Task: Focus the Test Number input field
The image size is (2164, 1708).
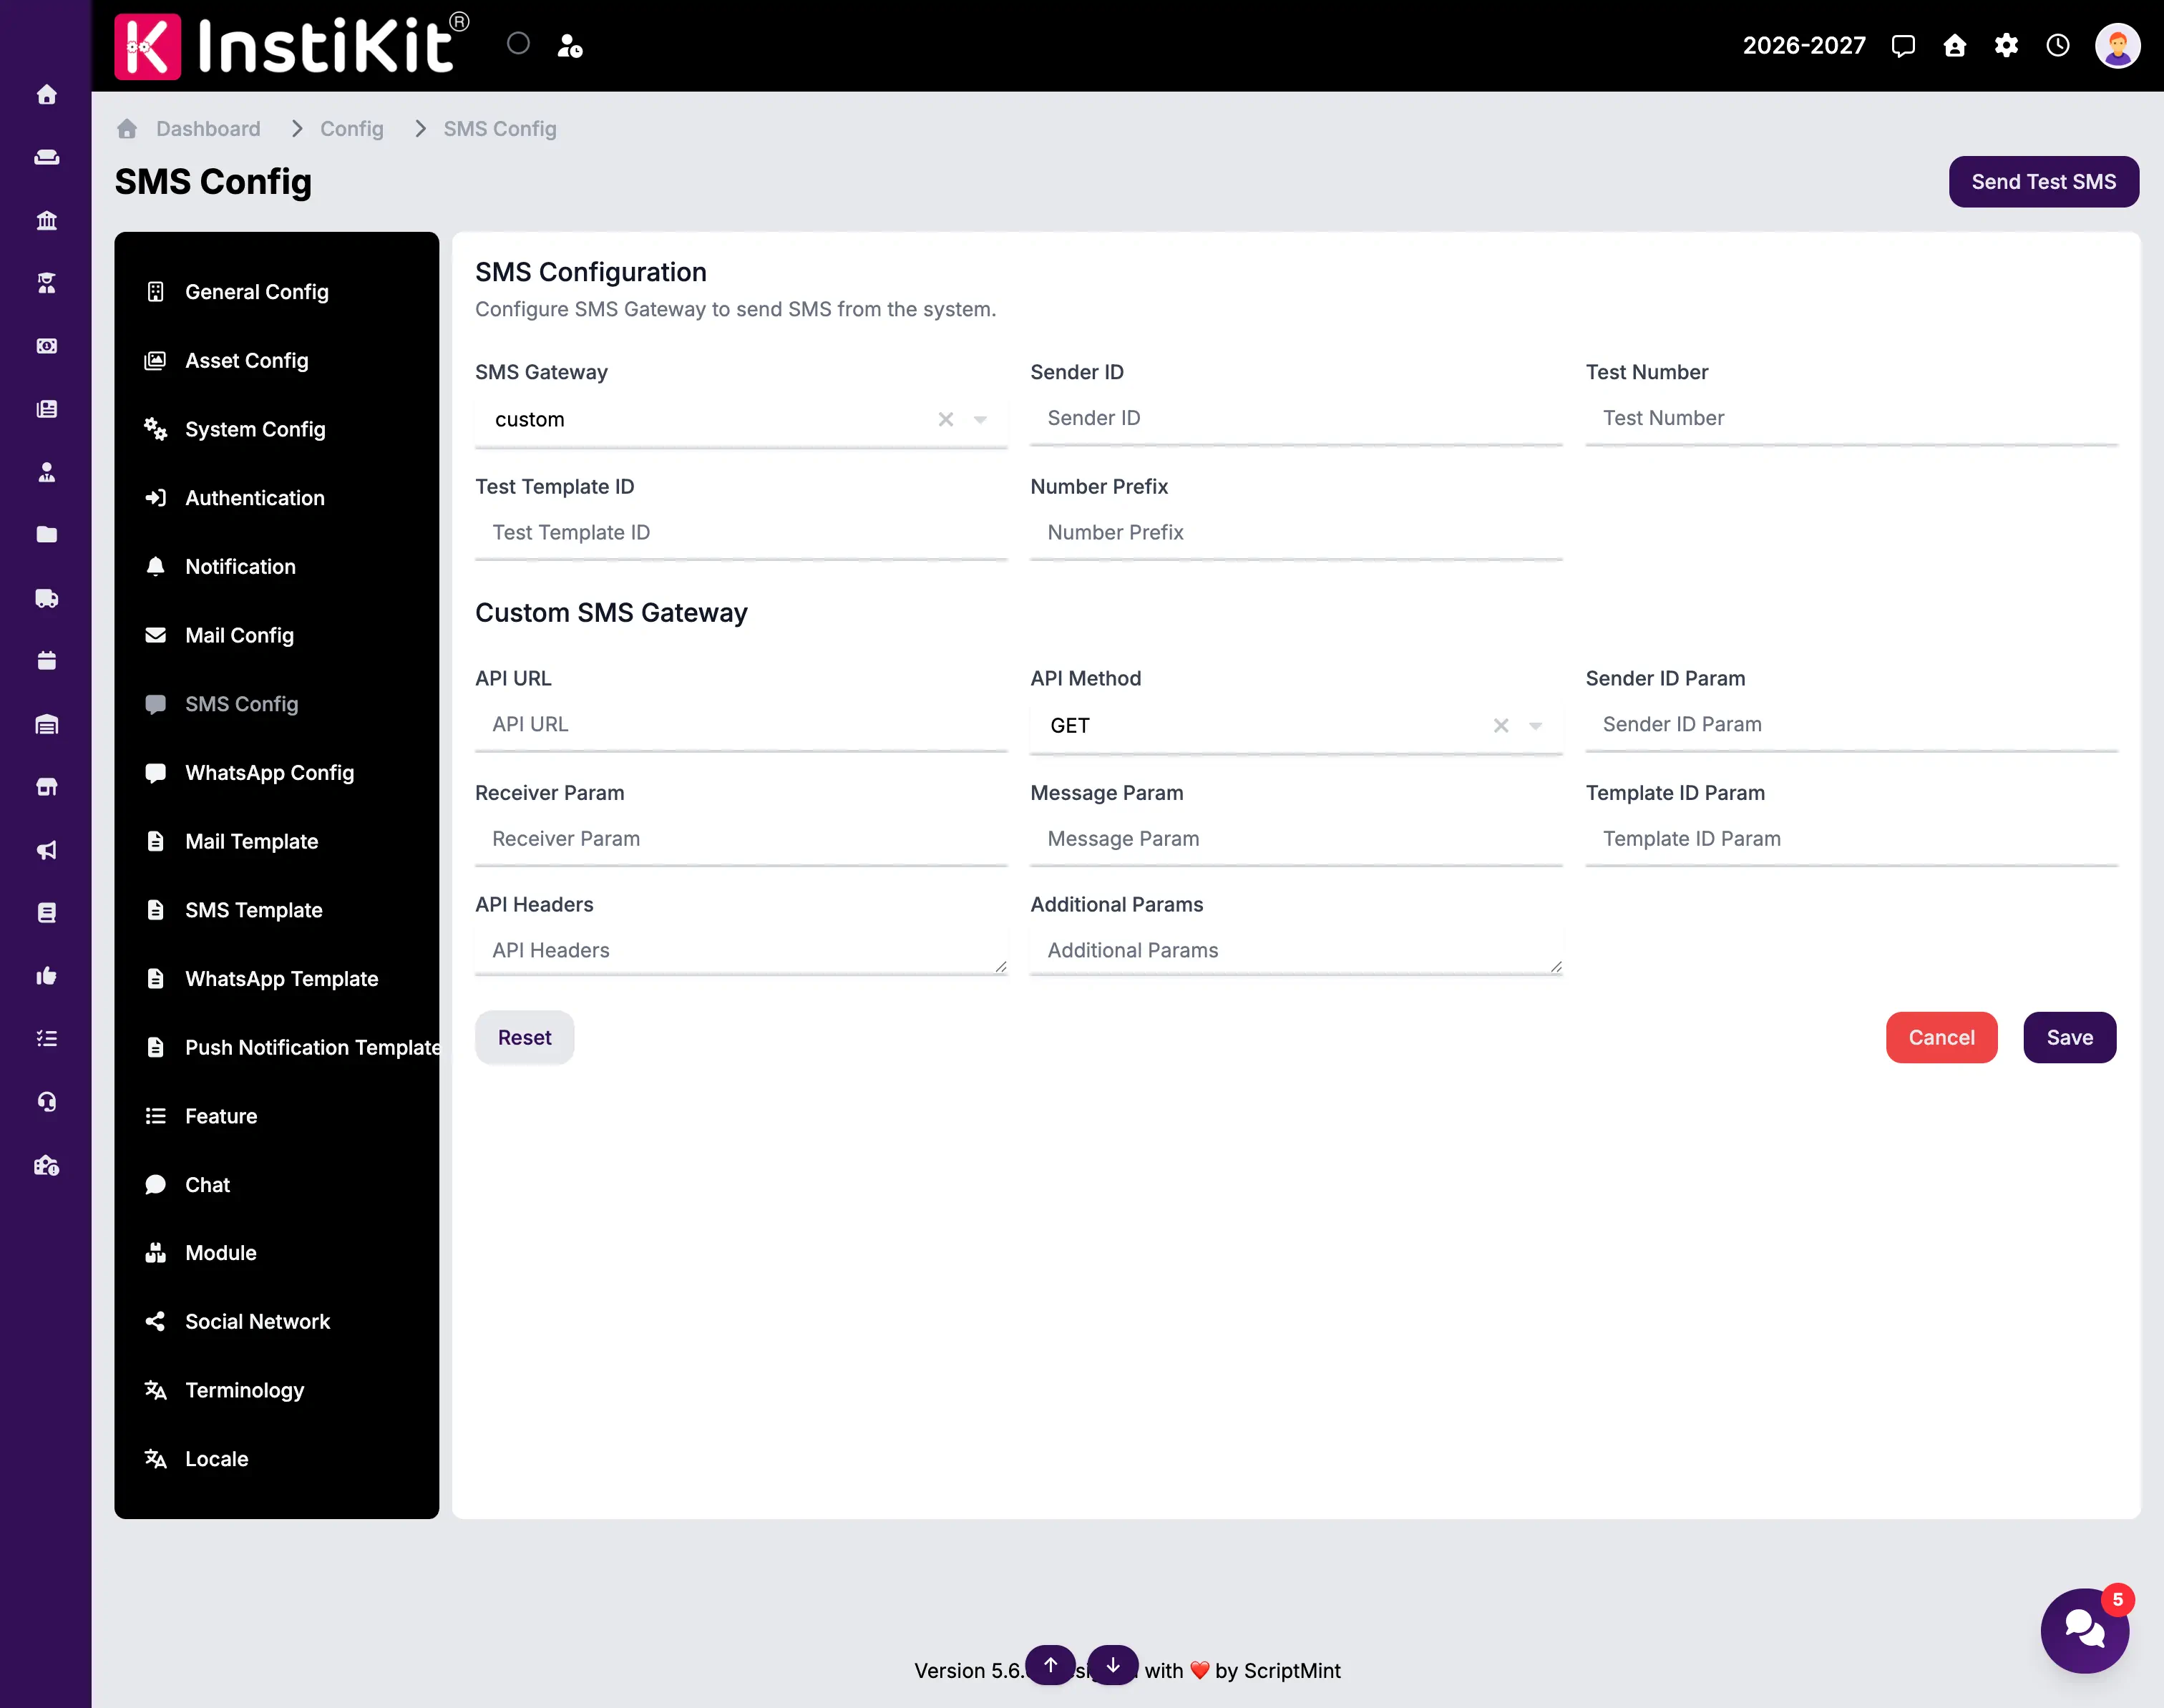Action: pyautogui.click(x=1851, y=419)
